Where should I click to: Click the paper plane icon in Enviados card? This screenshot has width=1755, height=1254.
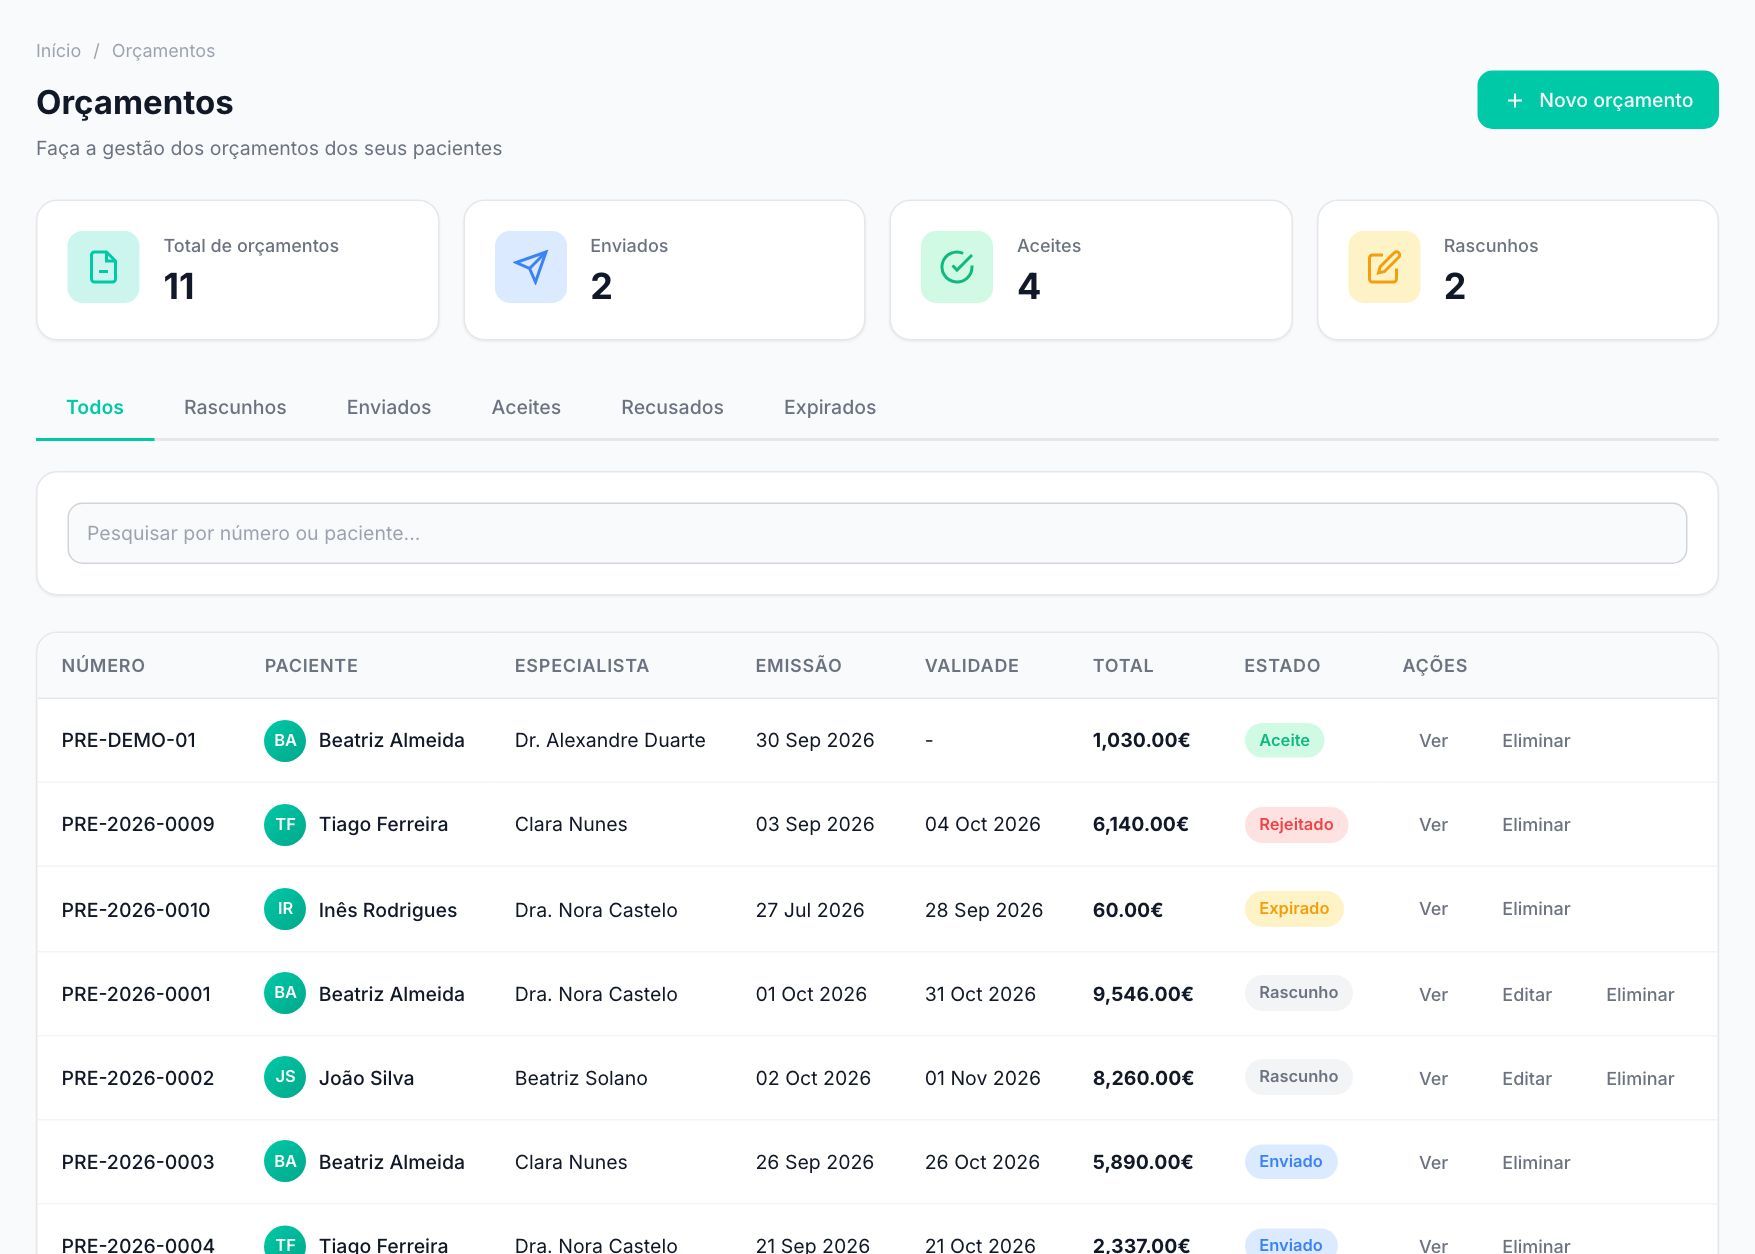pos(530,267)
